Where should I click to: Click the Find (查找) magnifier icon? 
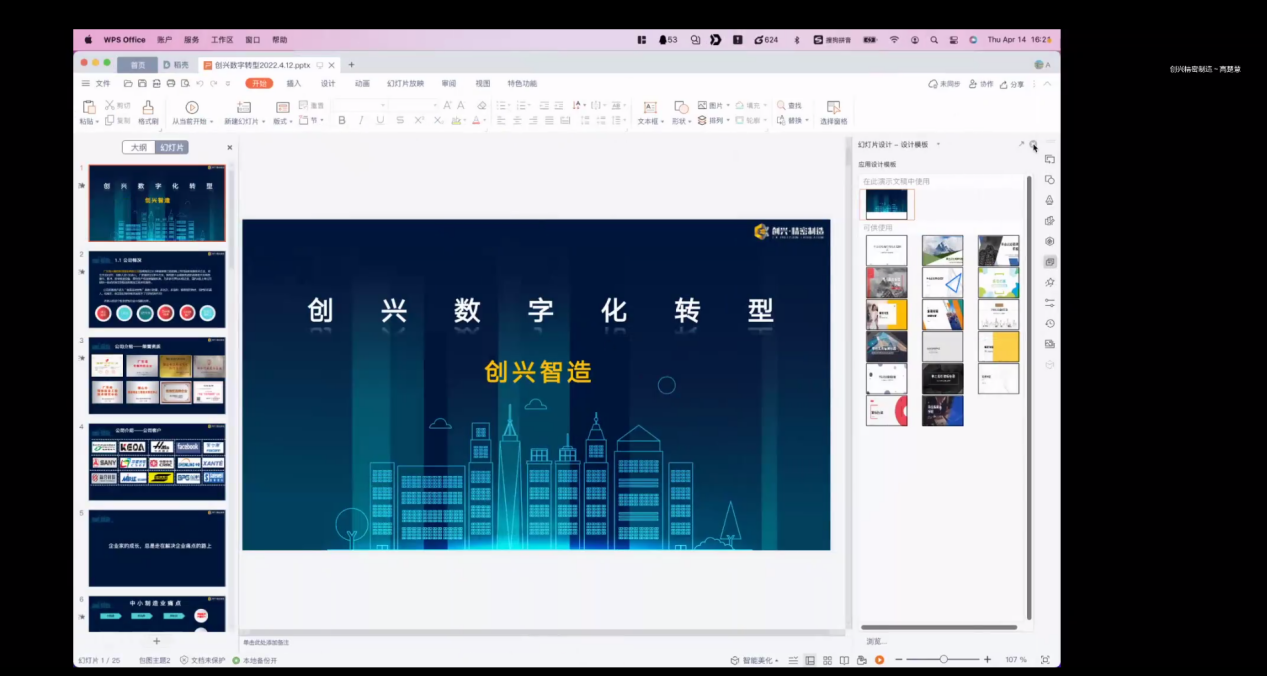781,105
